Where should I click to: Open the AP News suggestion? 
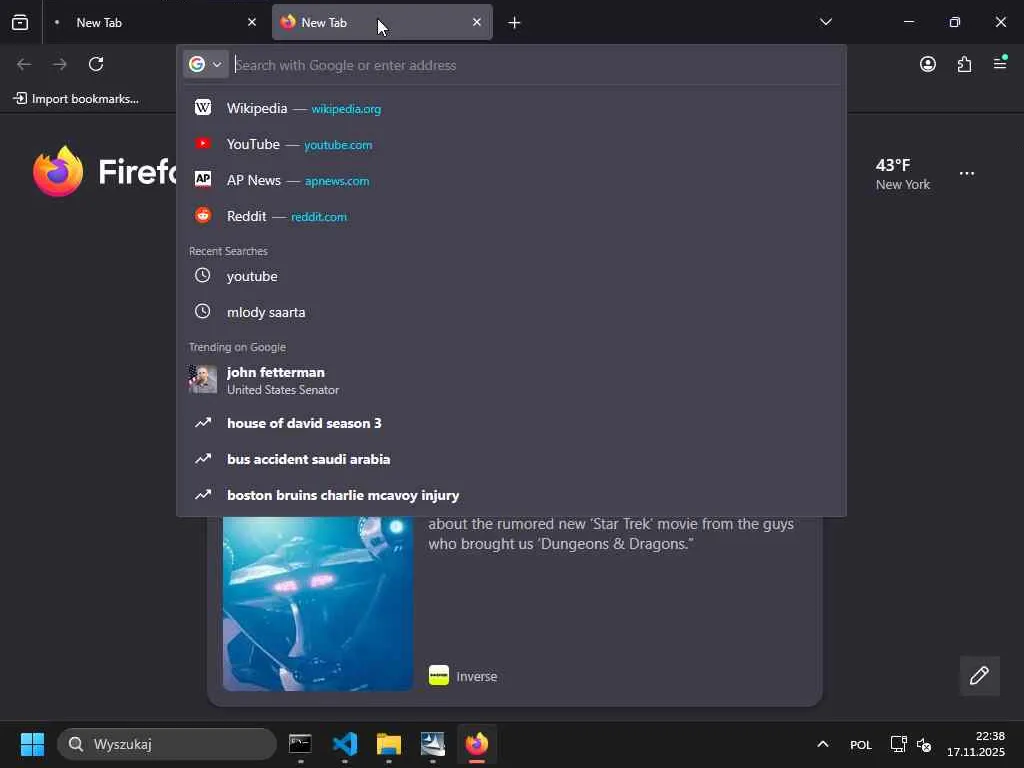pos(511,180)
